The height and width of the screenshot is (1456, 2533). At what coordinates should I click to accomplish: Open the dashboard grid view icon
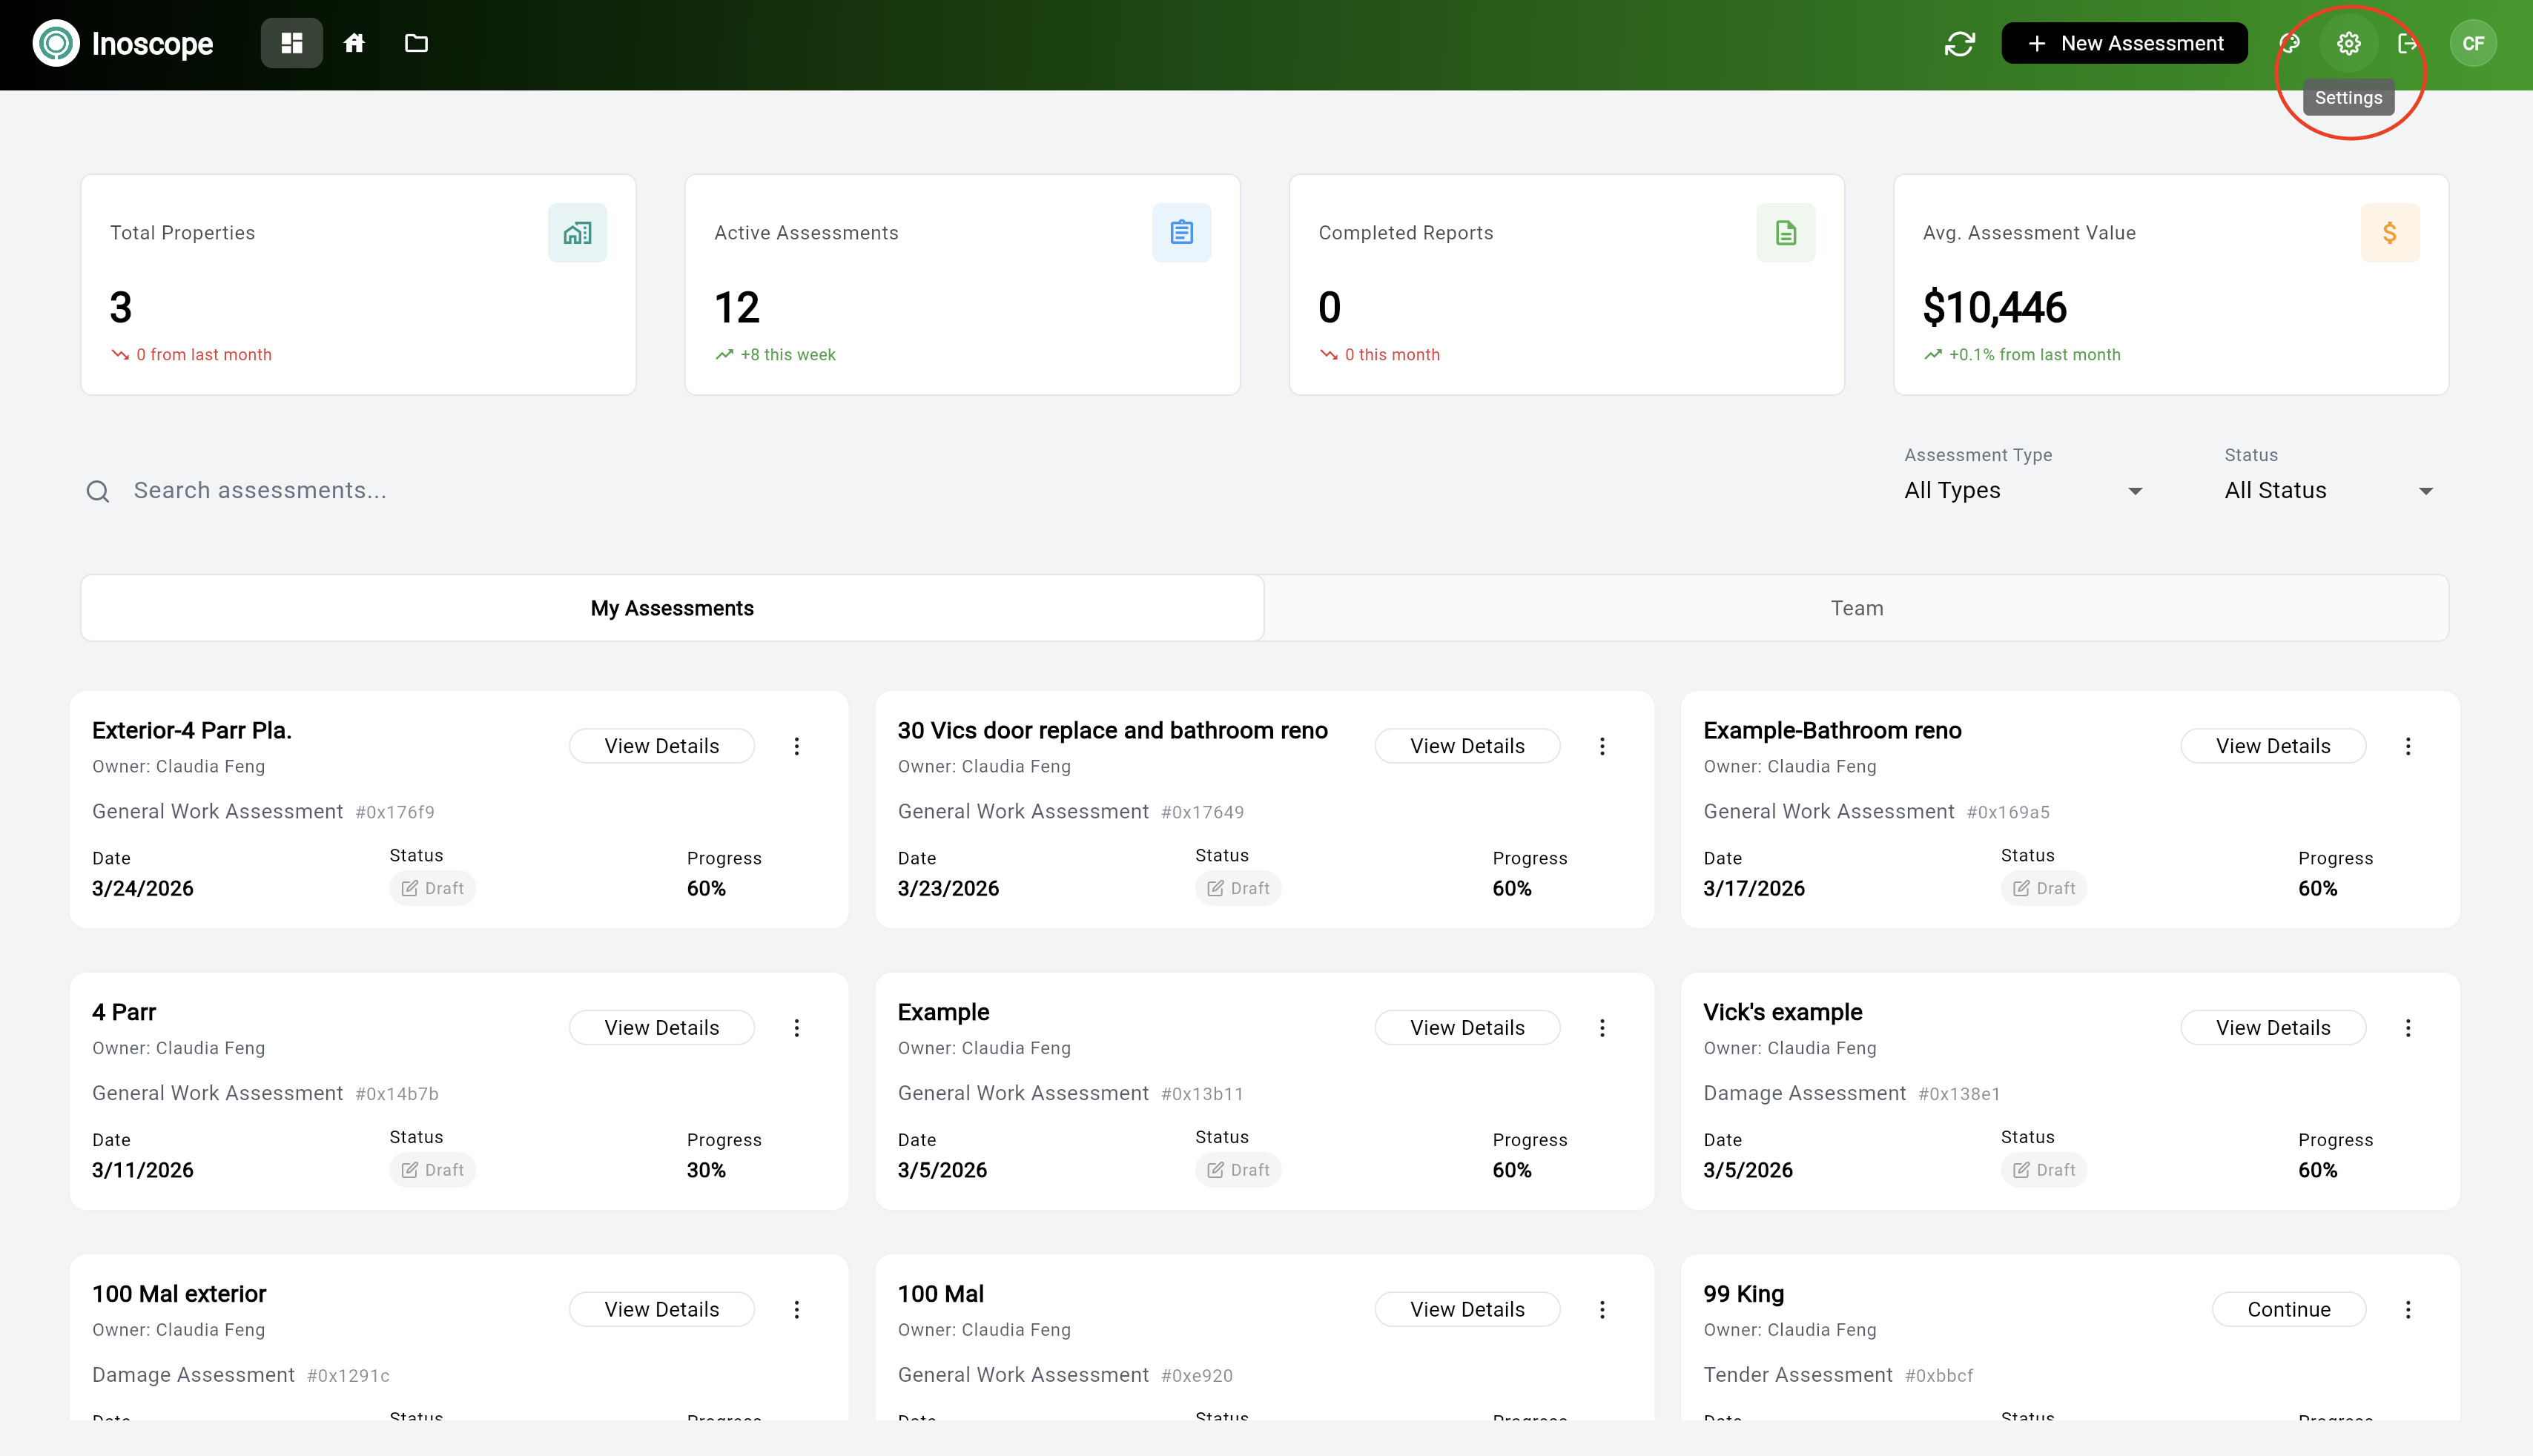291,43
